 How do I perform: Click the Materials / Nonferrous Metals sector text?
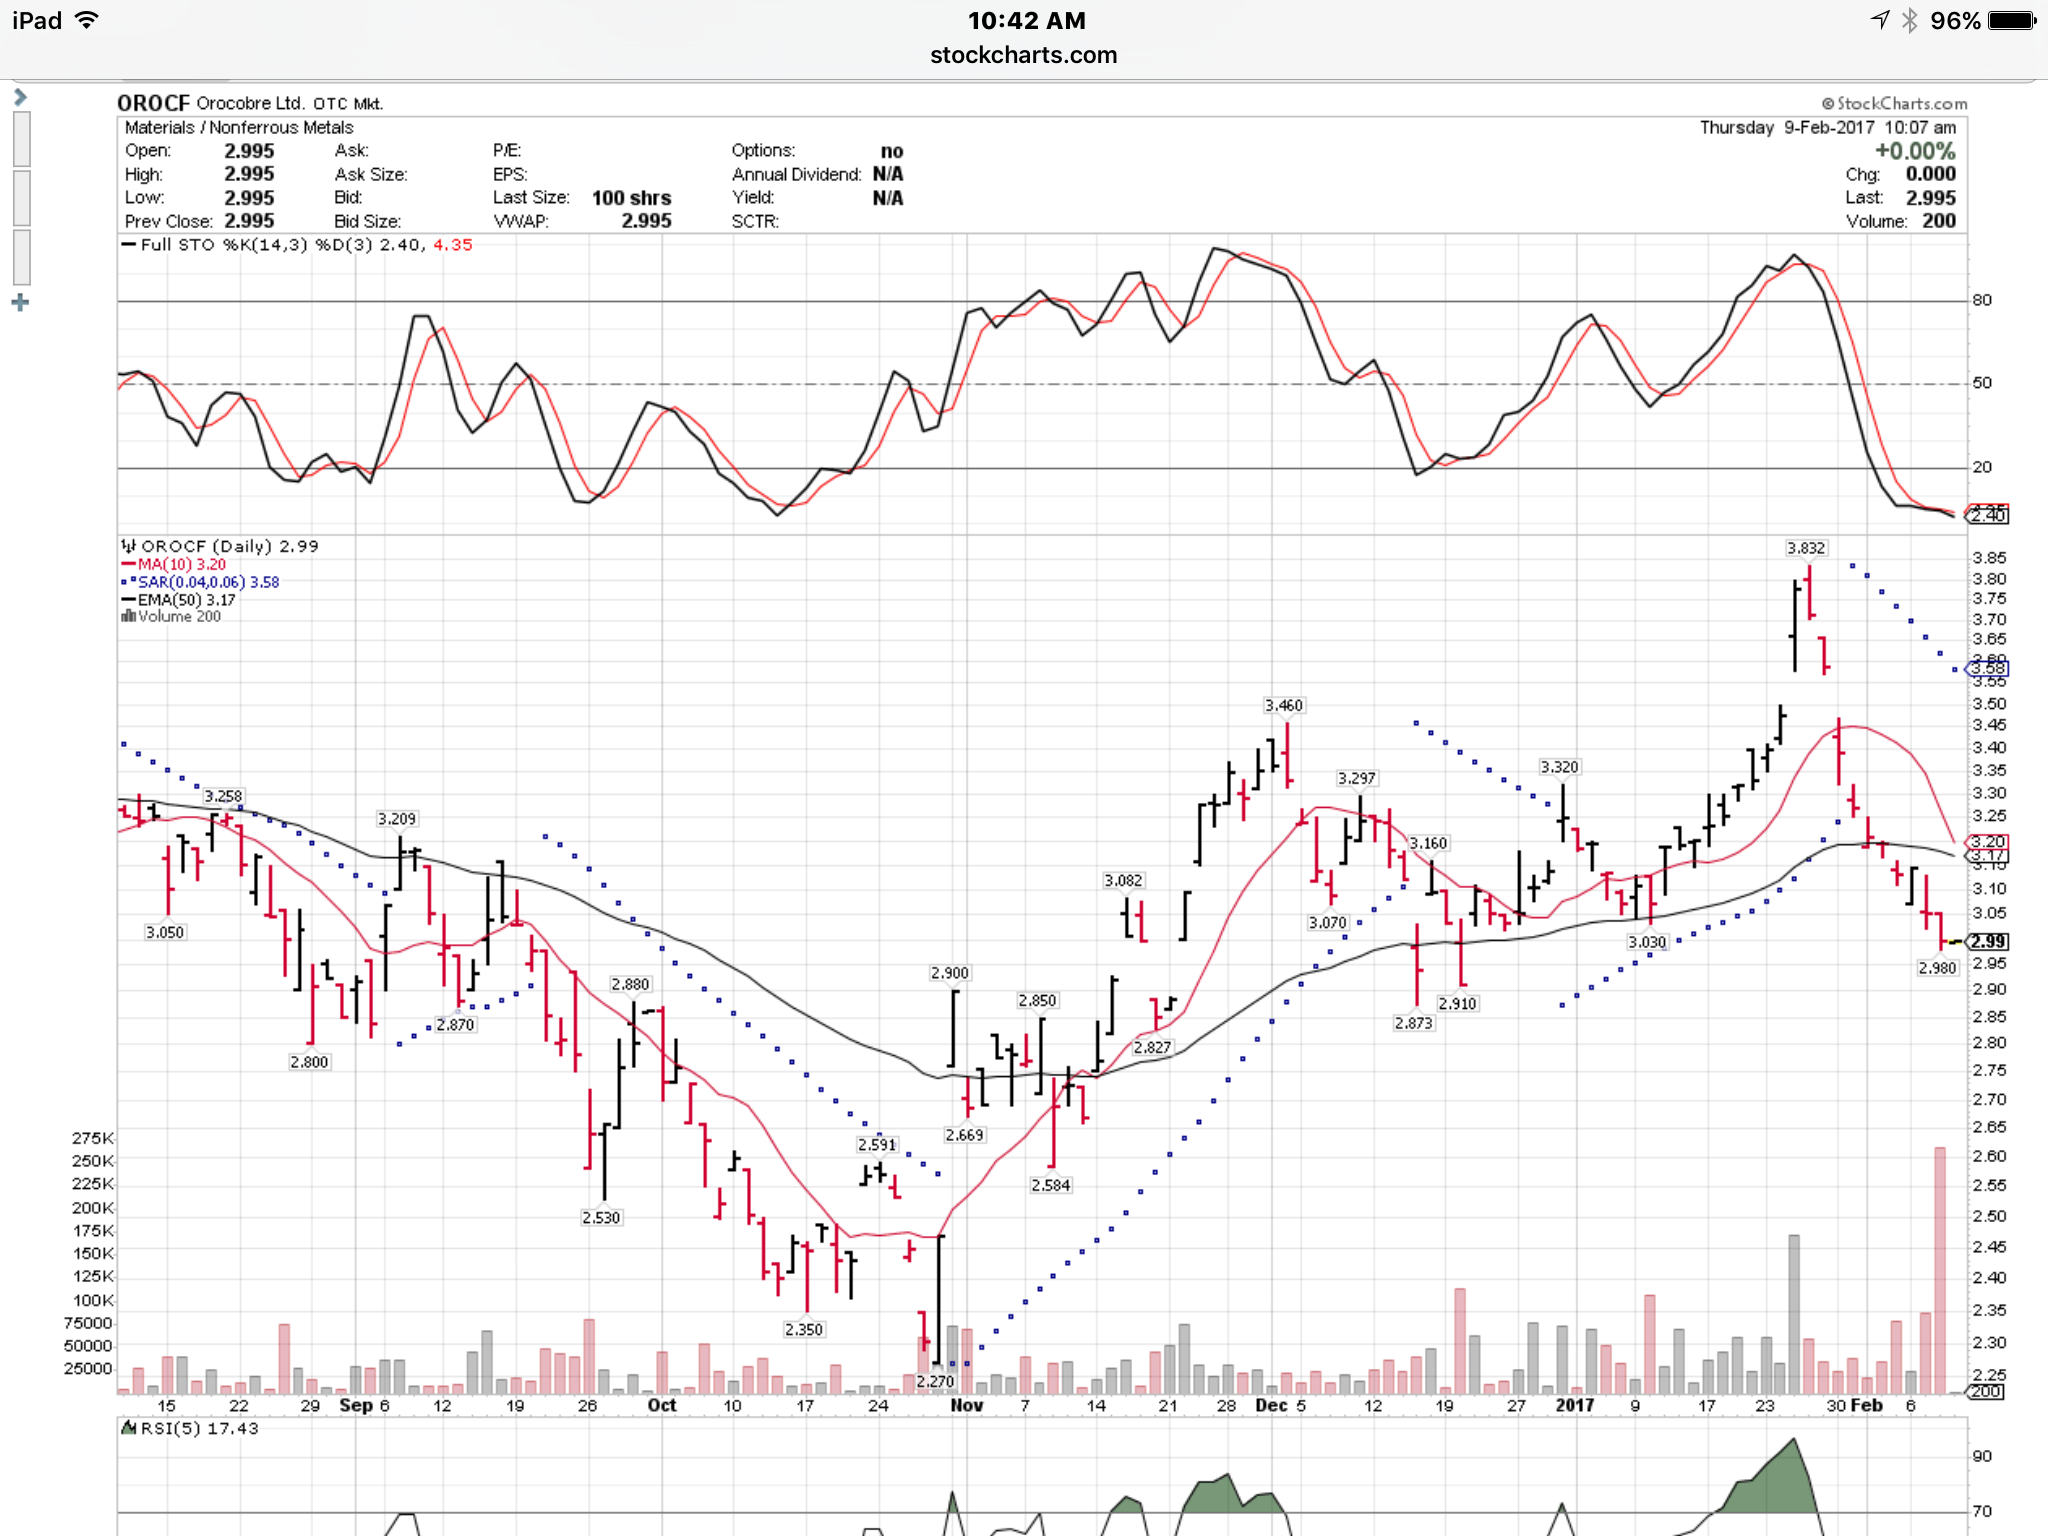click(239, 127)
